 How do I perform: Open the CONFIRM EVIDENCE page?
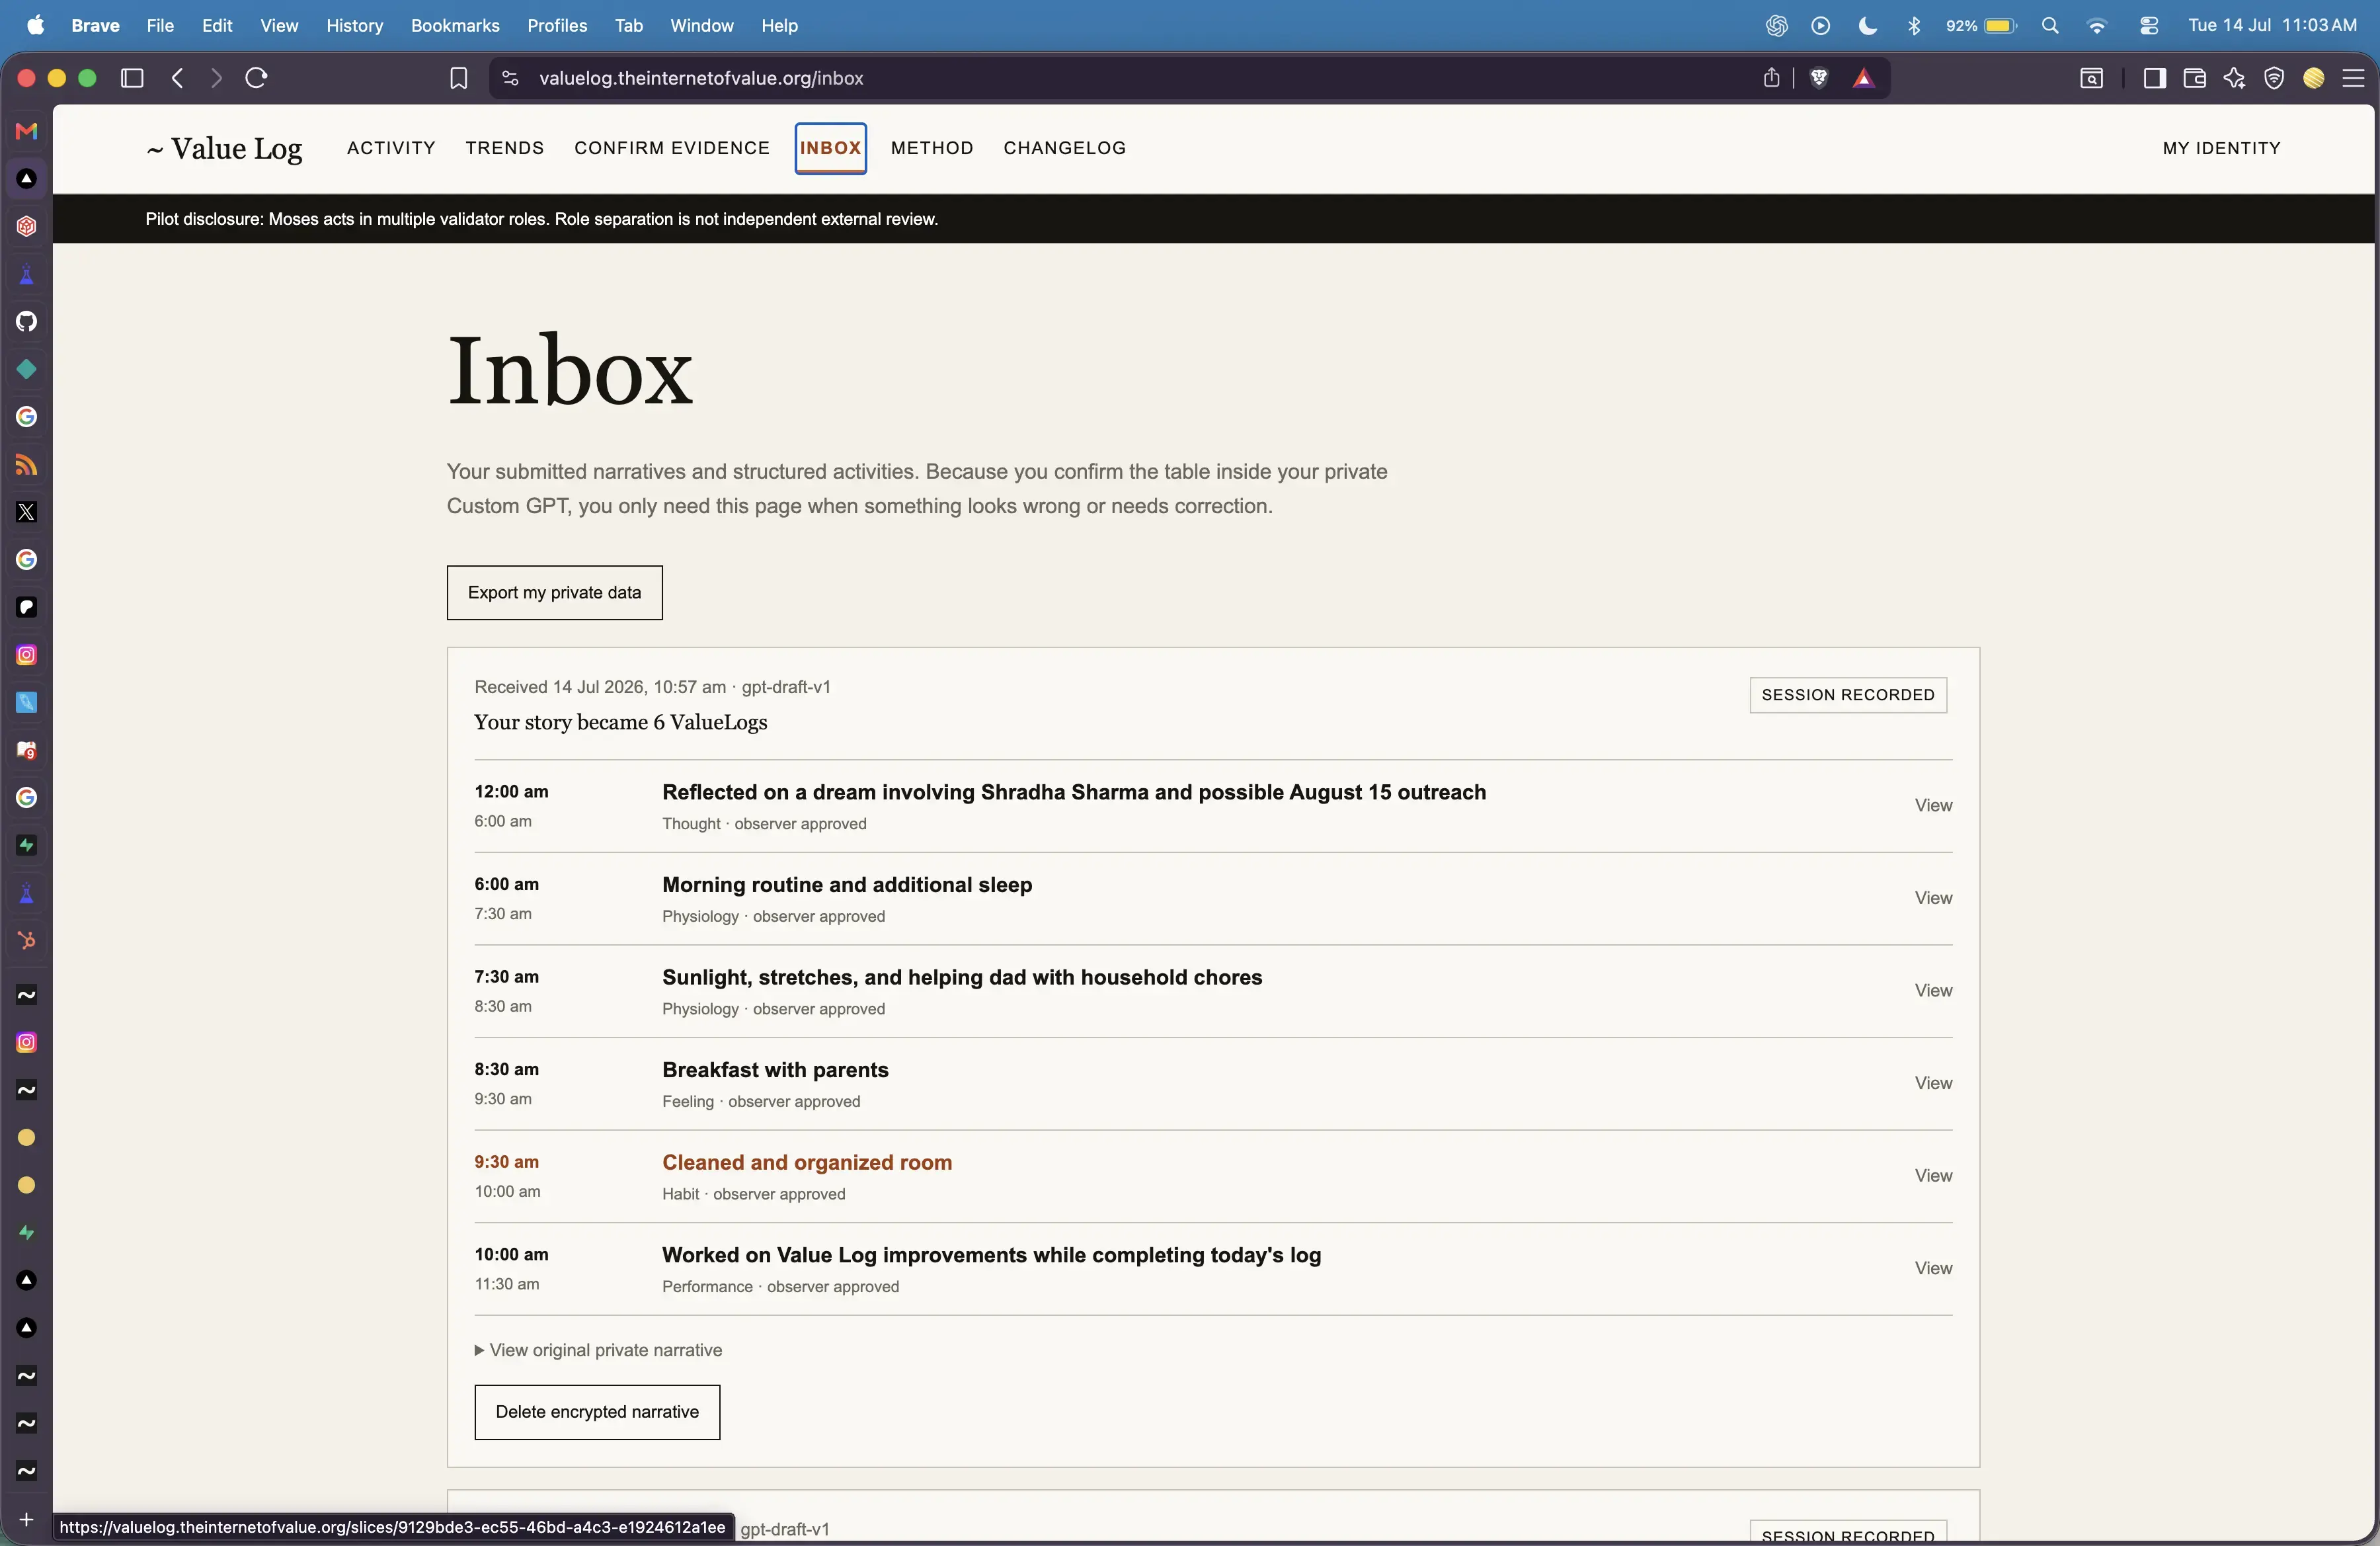pyautogui.click(x=672, y=148)
